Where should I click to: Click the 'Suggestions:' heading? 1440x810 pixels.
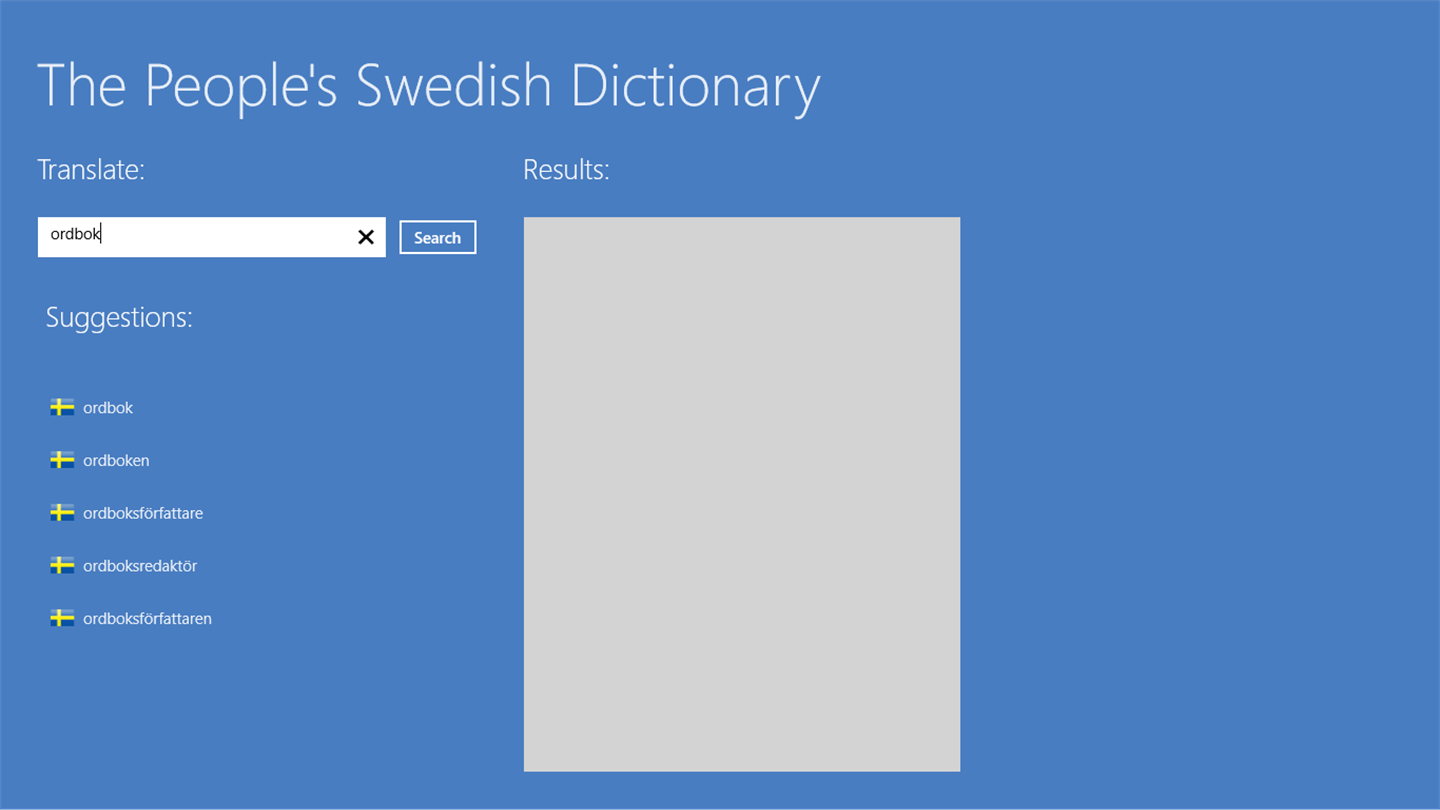click(x=119, y=317)
